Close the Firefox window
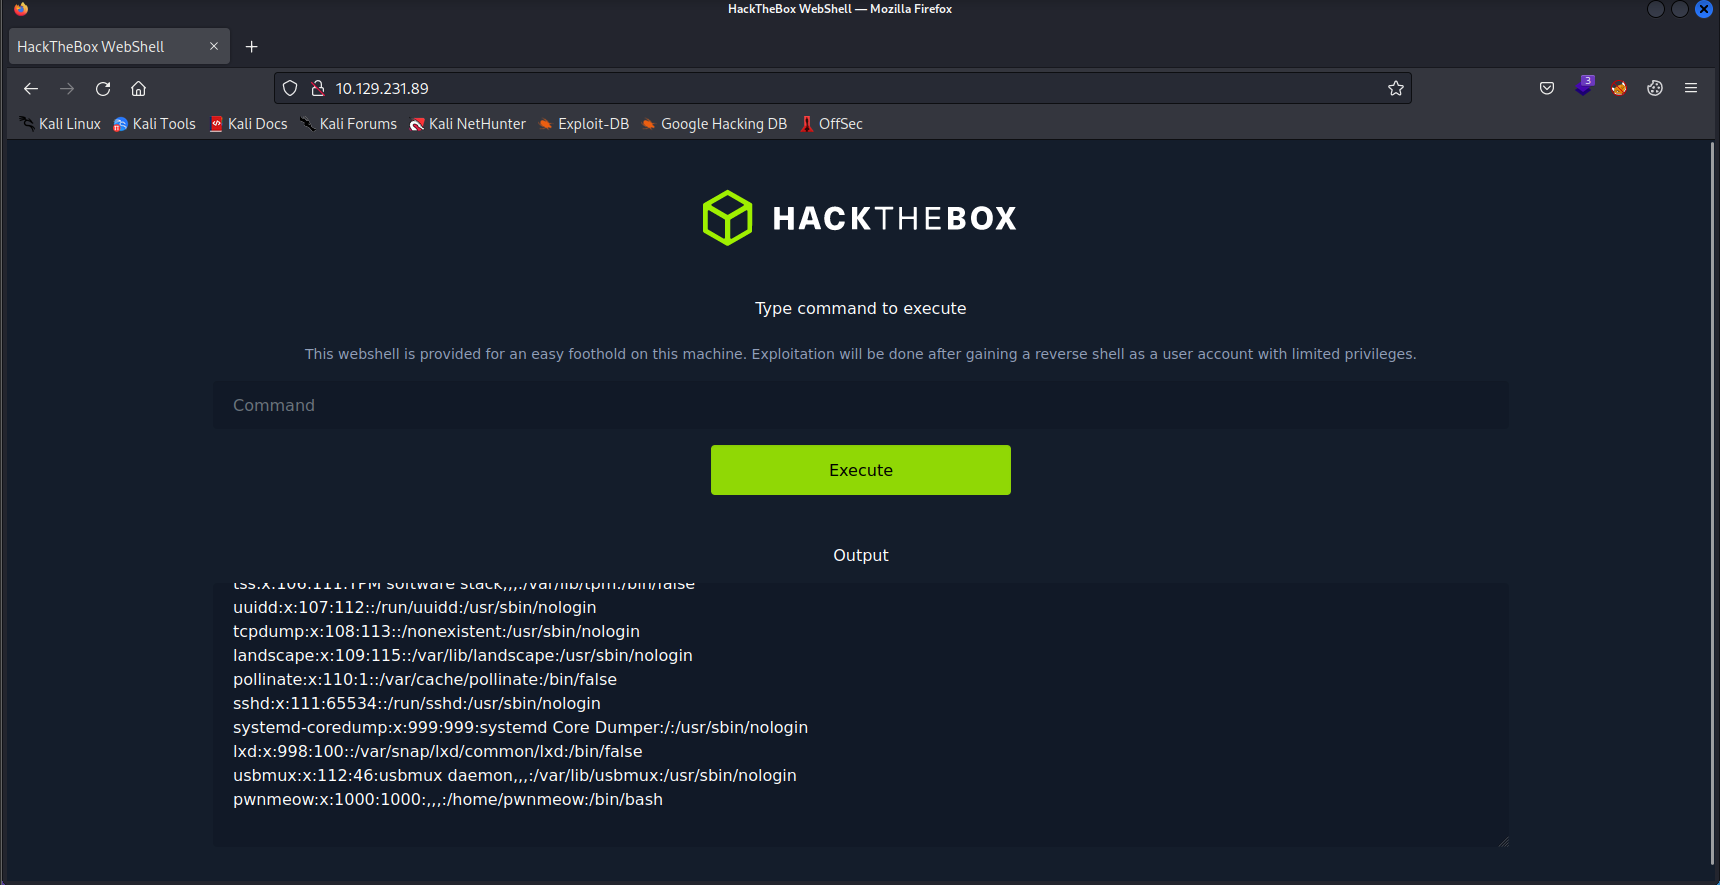 [1704, 9]
